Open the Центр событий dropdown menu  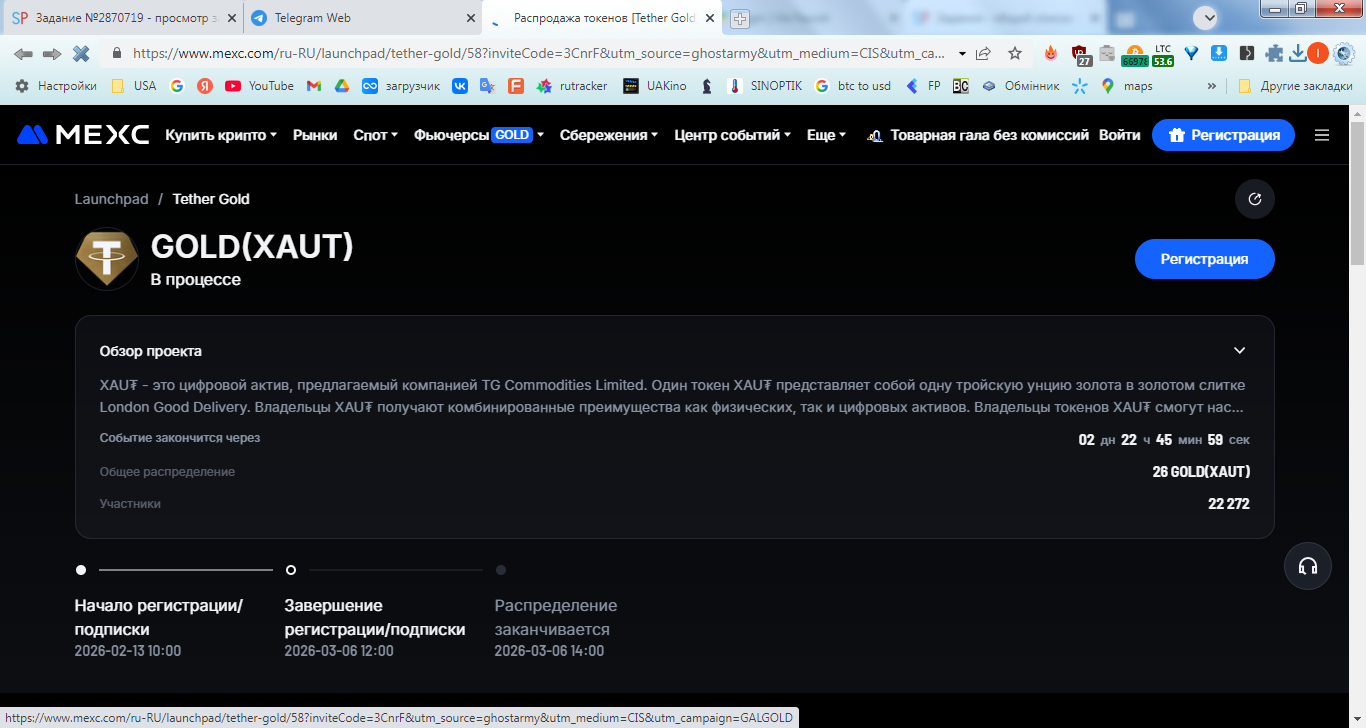point(733,135)
